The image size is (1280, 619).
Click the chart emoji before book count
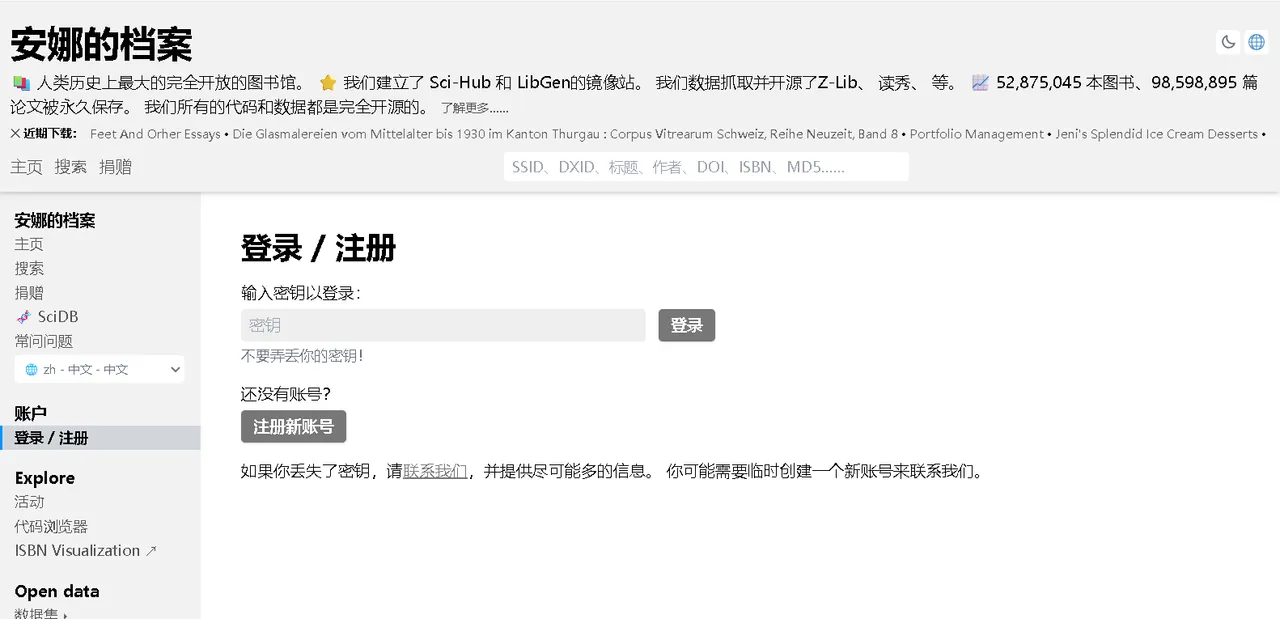click(981, 83)
